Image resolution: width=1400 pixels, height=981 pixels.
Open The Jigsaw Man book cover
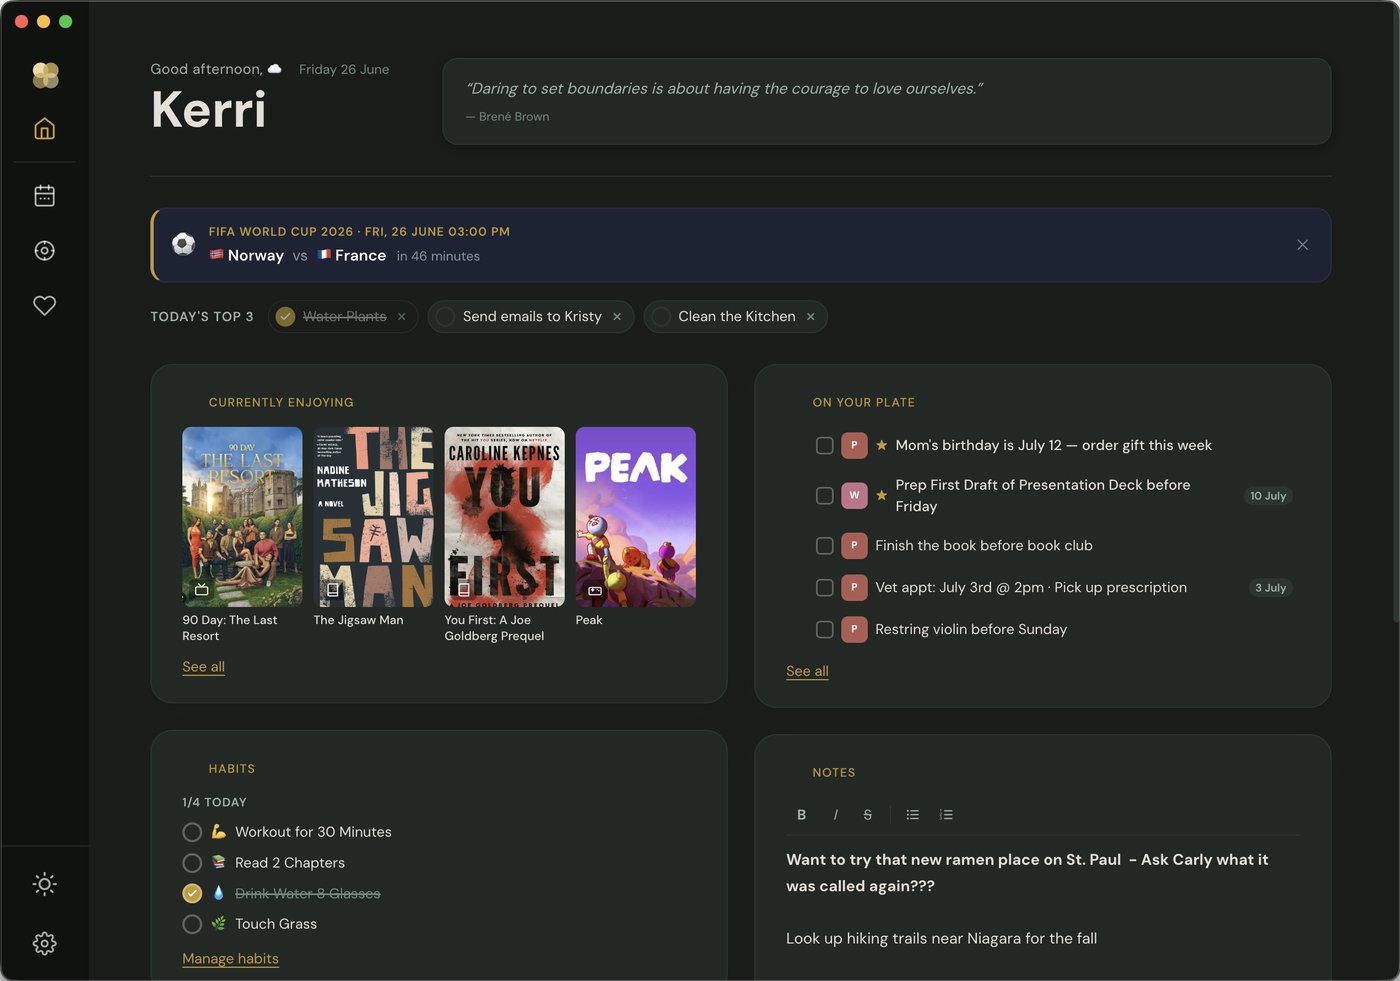pos(373,517)
